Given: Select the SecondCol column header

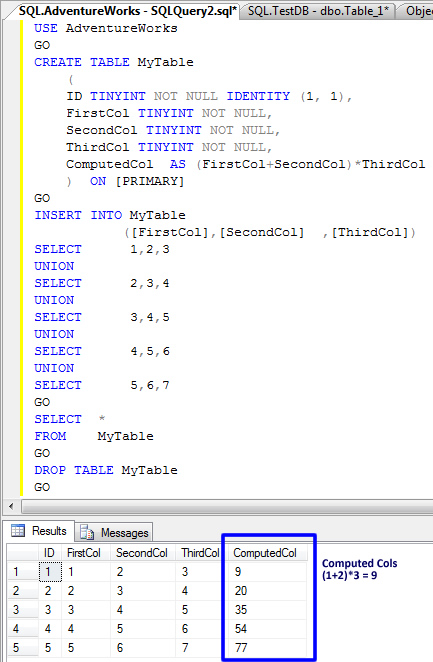Looking at the screenshot, I should tap(143, 553).
